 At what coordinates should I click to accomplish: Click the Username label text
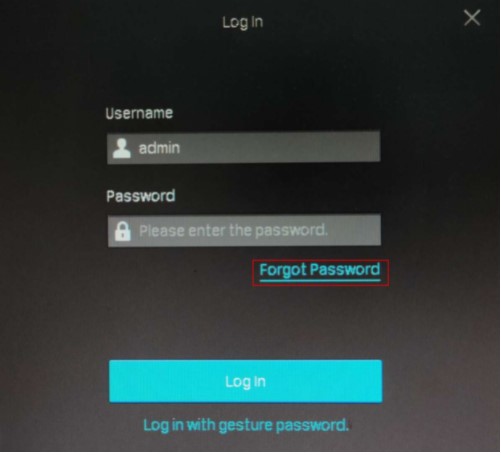[x=139, y=113]
